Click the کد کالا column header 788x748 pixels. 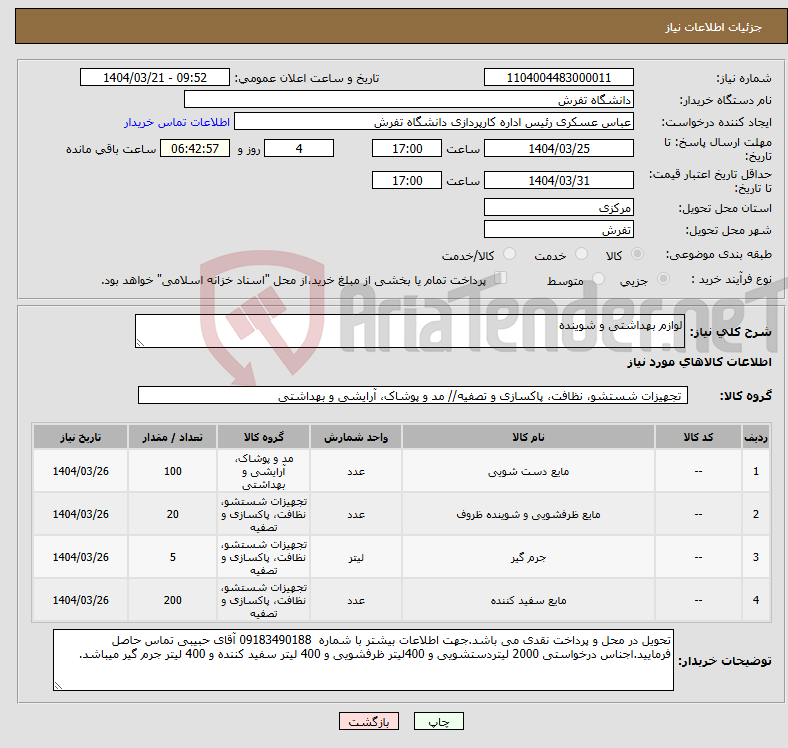(x=698, y=437)
